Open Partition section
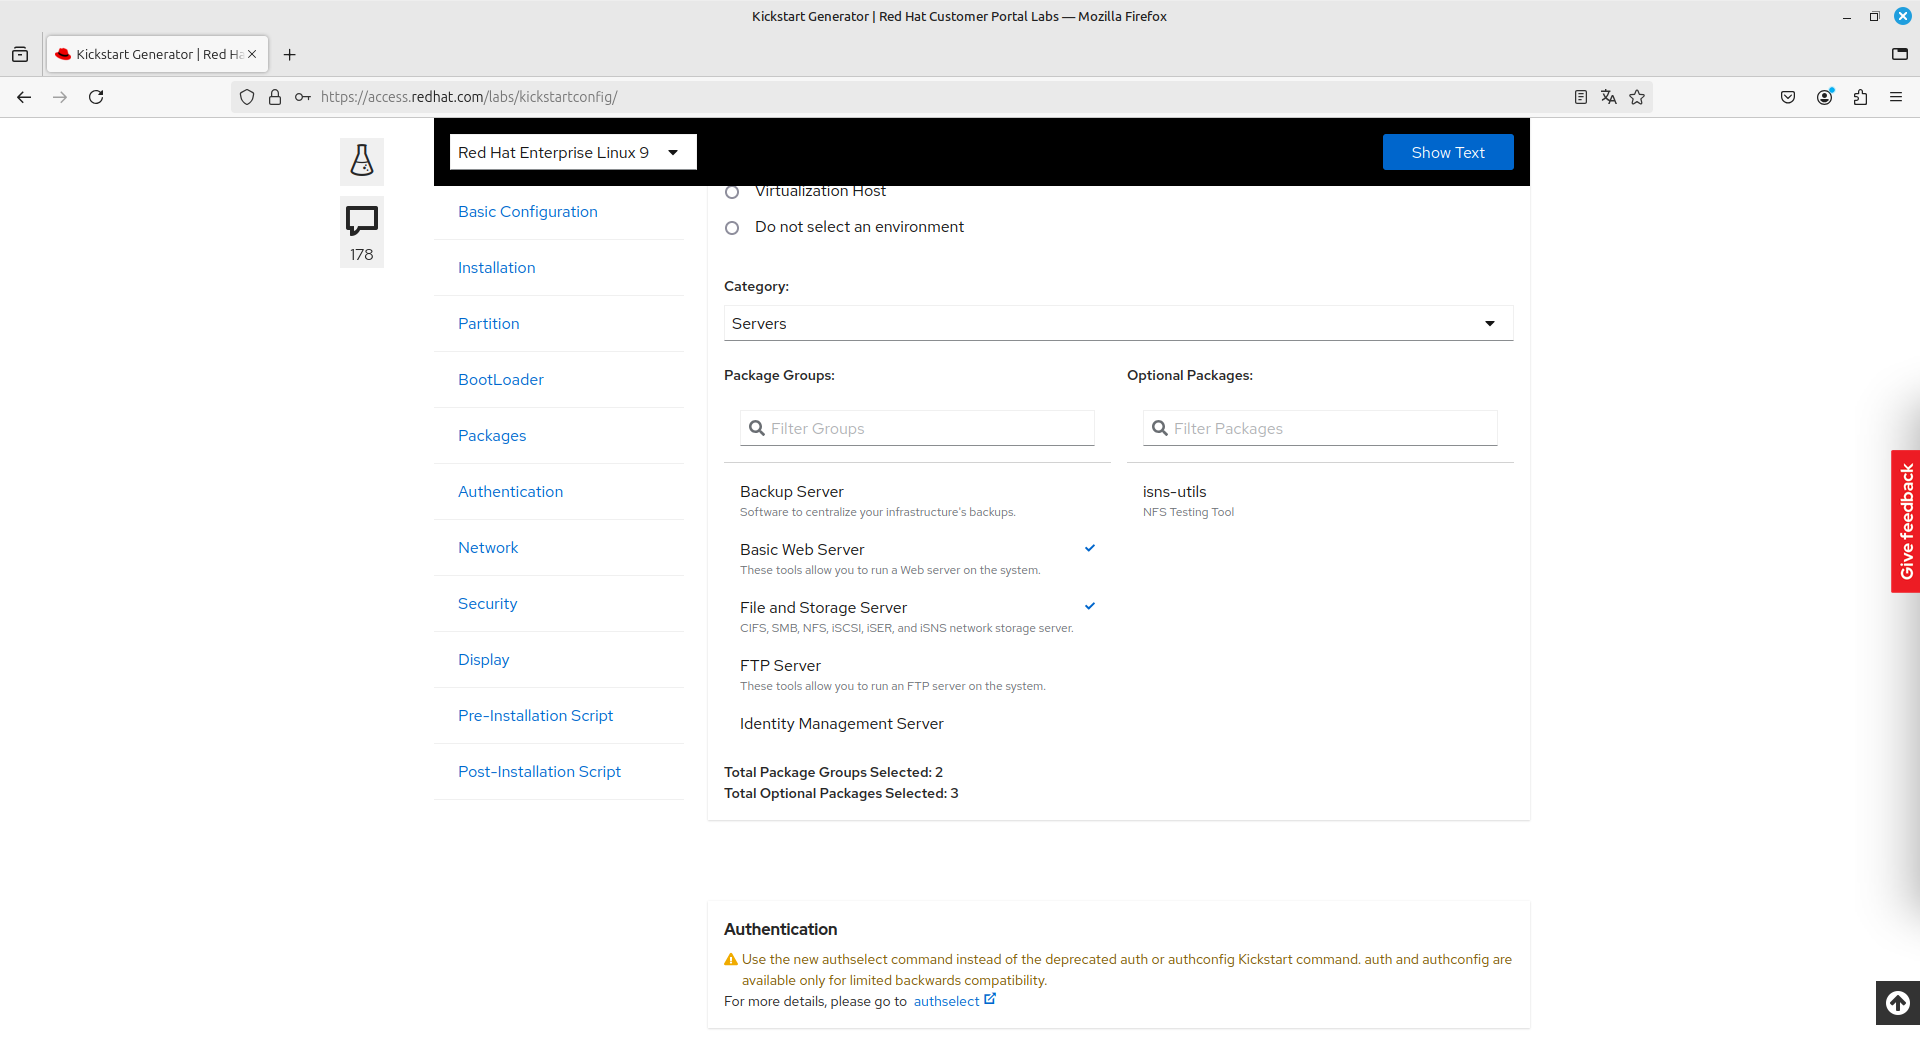Image resolution: width=1920 pixels, height=1040 pixels. point(489,324)
